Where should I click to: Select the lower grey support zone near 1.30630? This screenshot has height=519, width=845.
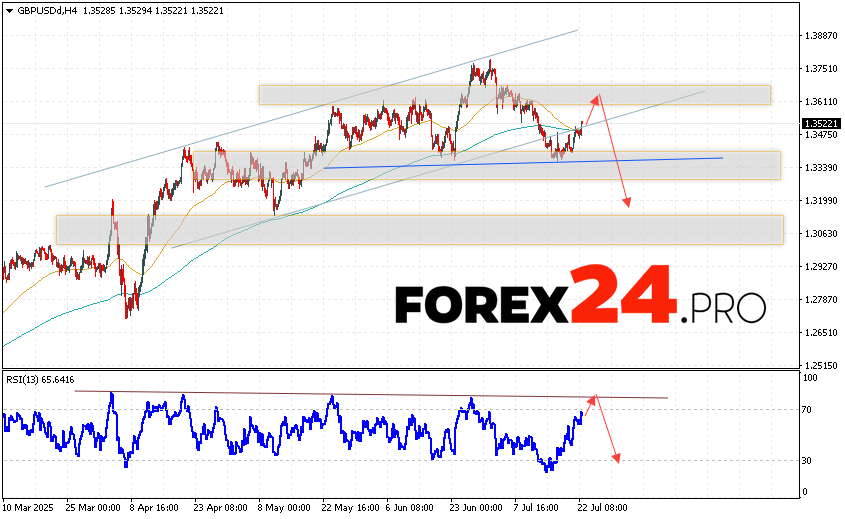click(x=420, y=229)
